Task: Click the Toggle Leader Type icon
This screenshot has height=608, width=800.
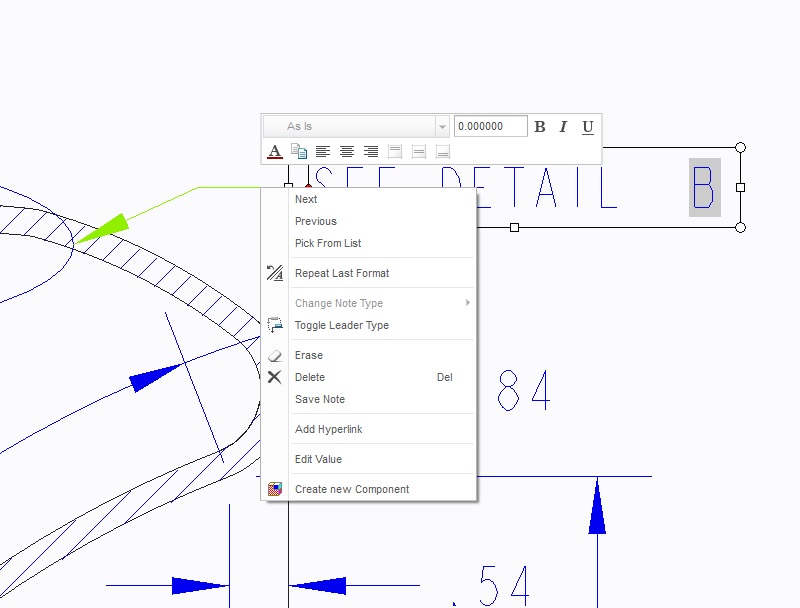Action: tap(274, 325)
